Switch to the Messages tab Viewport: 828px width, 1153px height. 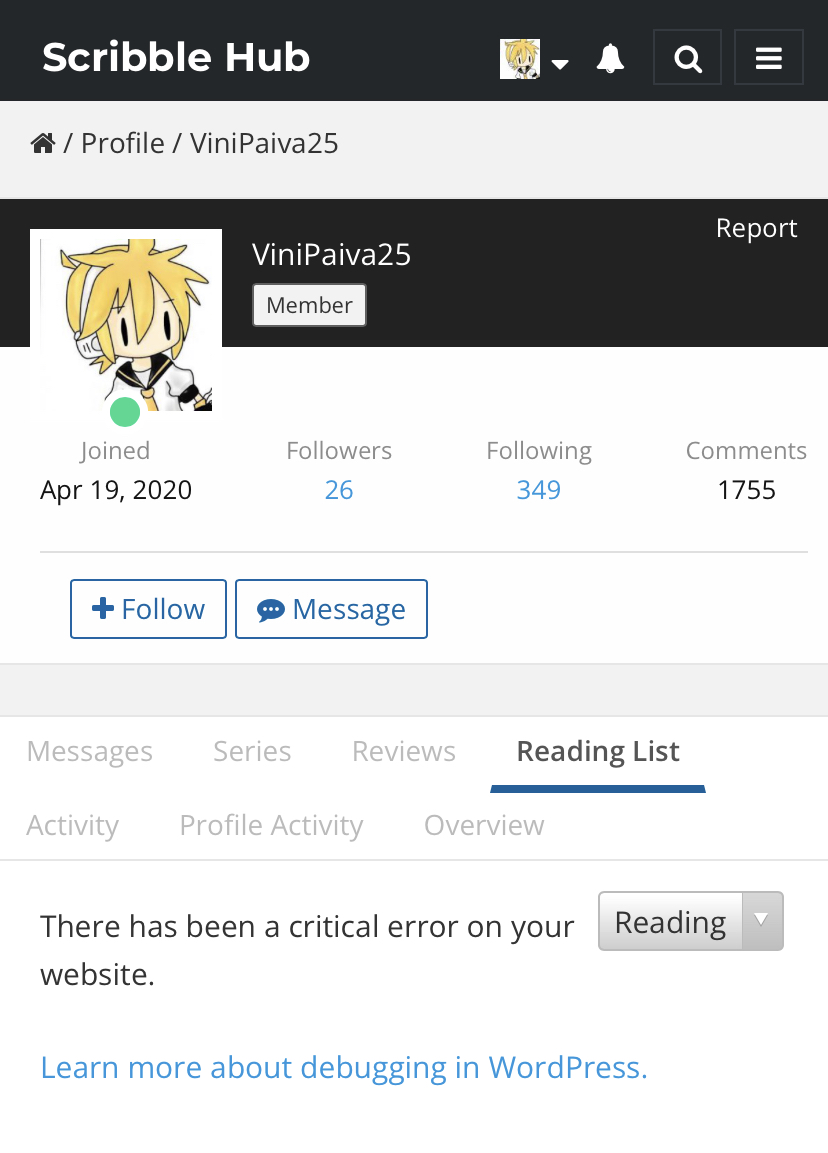pos(90,751)
